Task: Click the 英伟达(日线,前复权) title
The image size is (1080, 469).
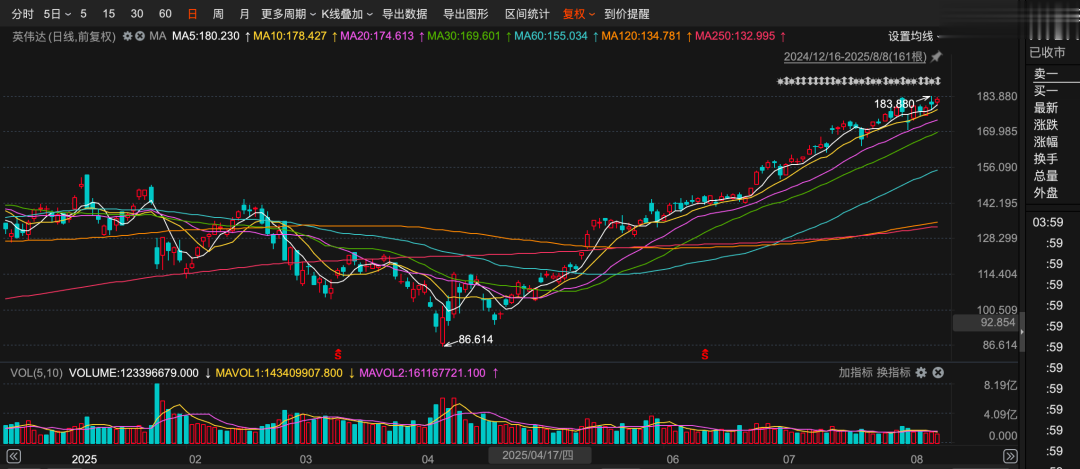Action: (x=63, y=36)
